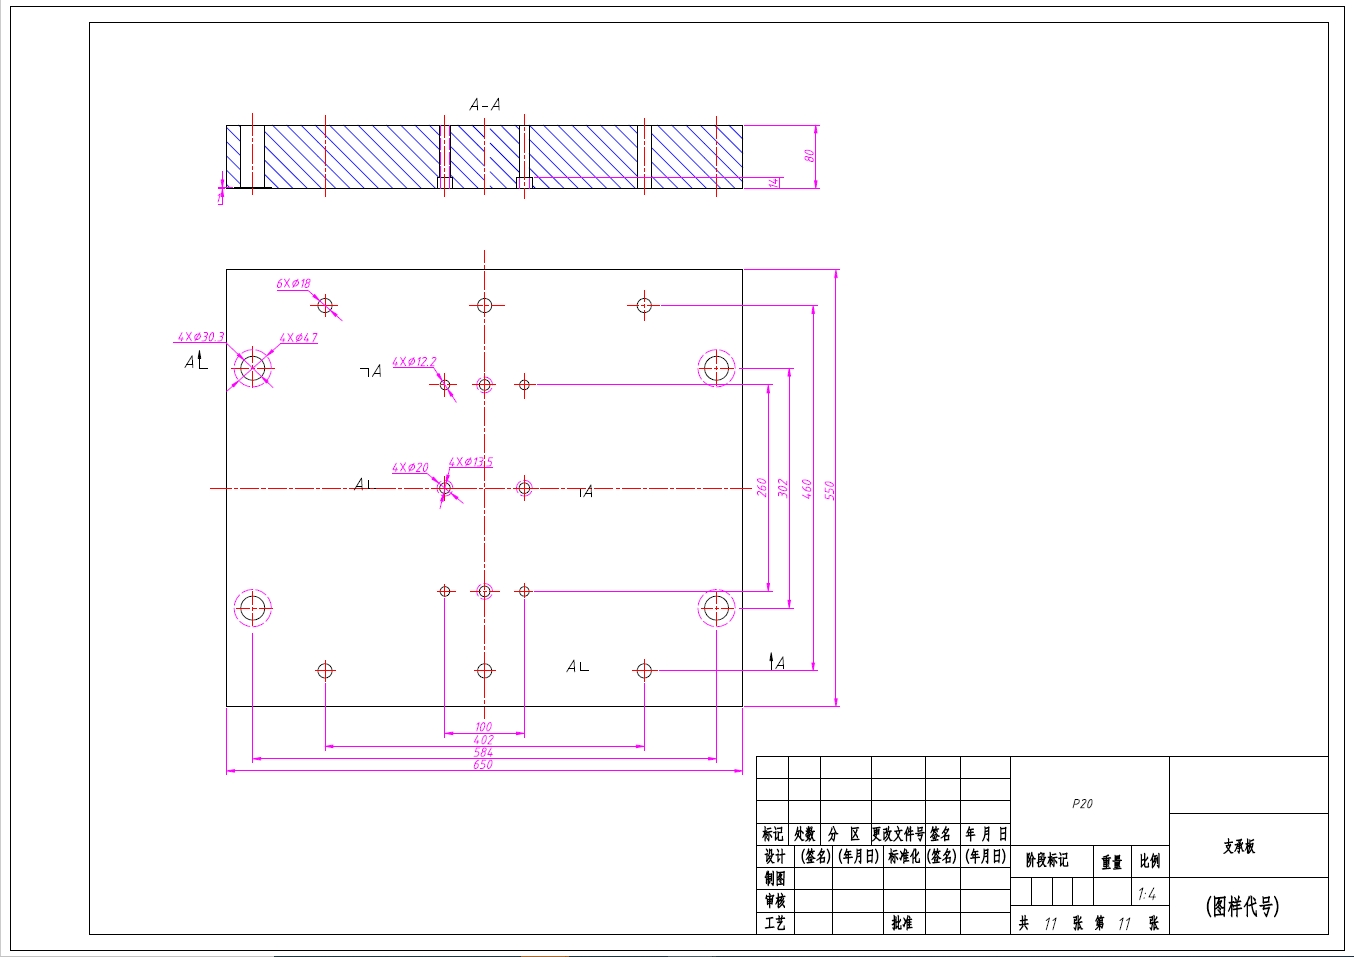
Task: Click the P20 material label
Action: pos(1082,804)
